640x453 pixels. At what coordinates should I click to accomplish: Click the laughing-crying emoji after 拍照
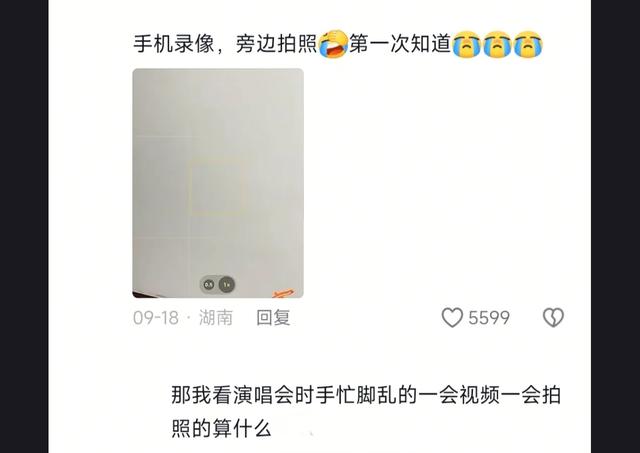pyautogui.click(x=333, y=44)
